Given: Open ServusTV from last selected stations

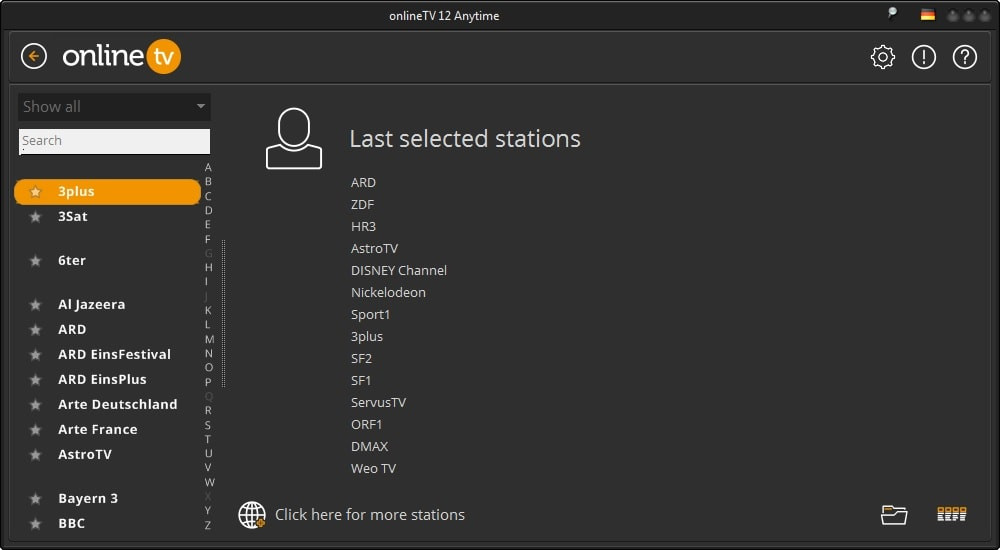Looking at the screenshot, I should click(378, 403).
